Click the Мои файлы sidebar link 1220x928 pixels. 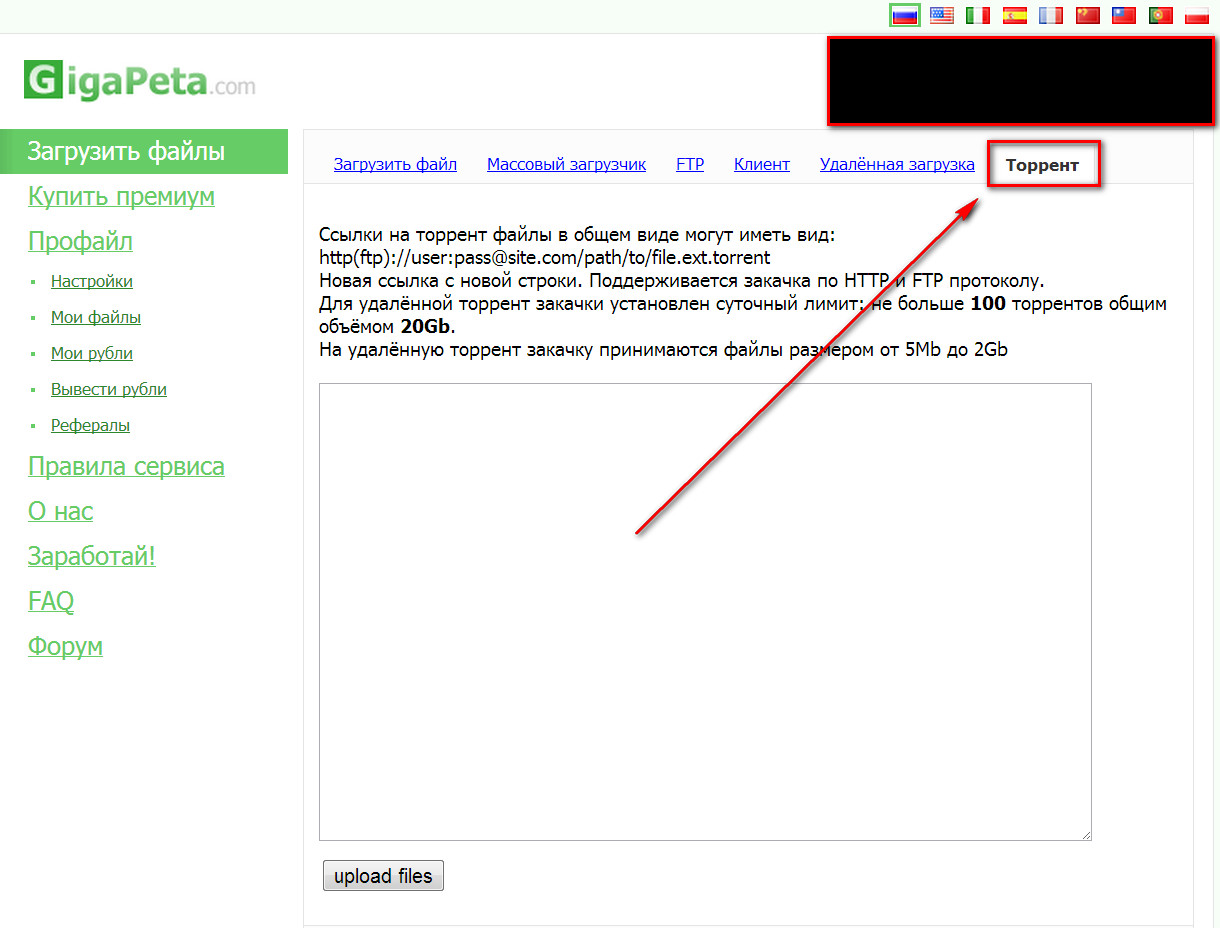pos(96,318)
